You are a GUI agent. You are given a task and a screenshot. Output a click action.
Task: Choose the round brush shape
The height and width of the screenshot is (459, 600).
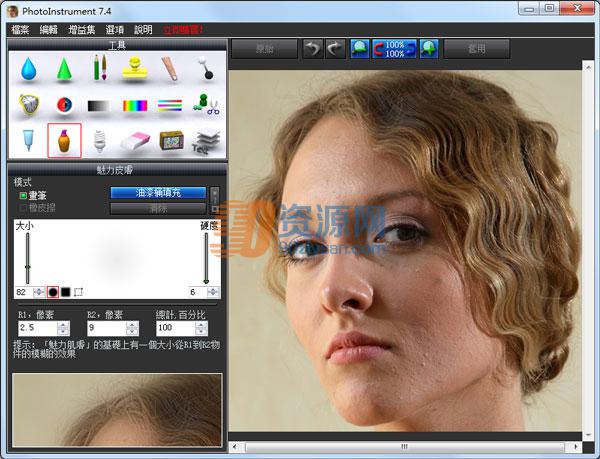pos(53,292)
